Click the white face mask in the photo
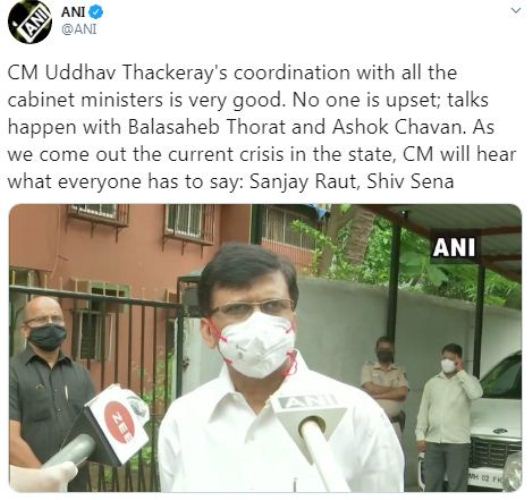This screenshot has height=500, width=532. 257,345
